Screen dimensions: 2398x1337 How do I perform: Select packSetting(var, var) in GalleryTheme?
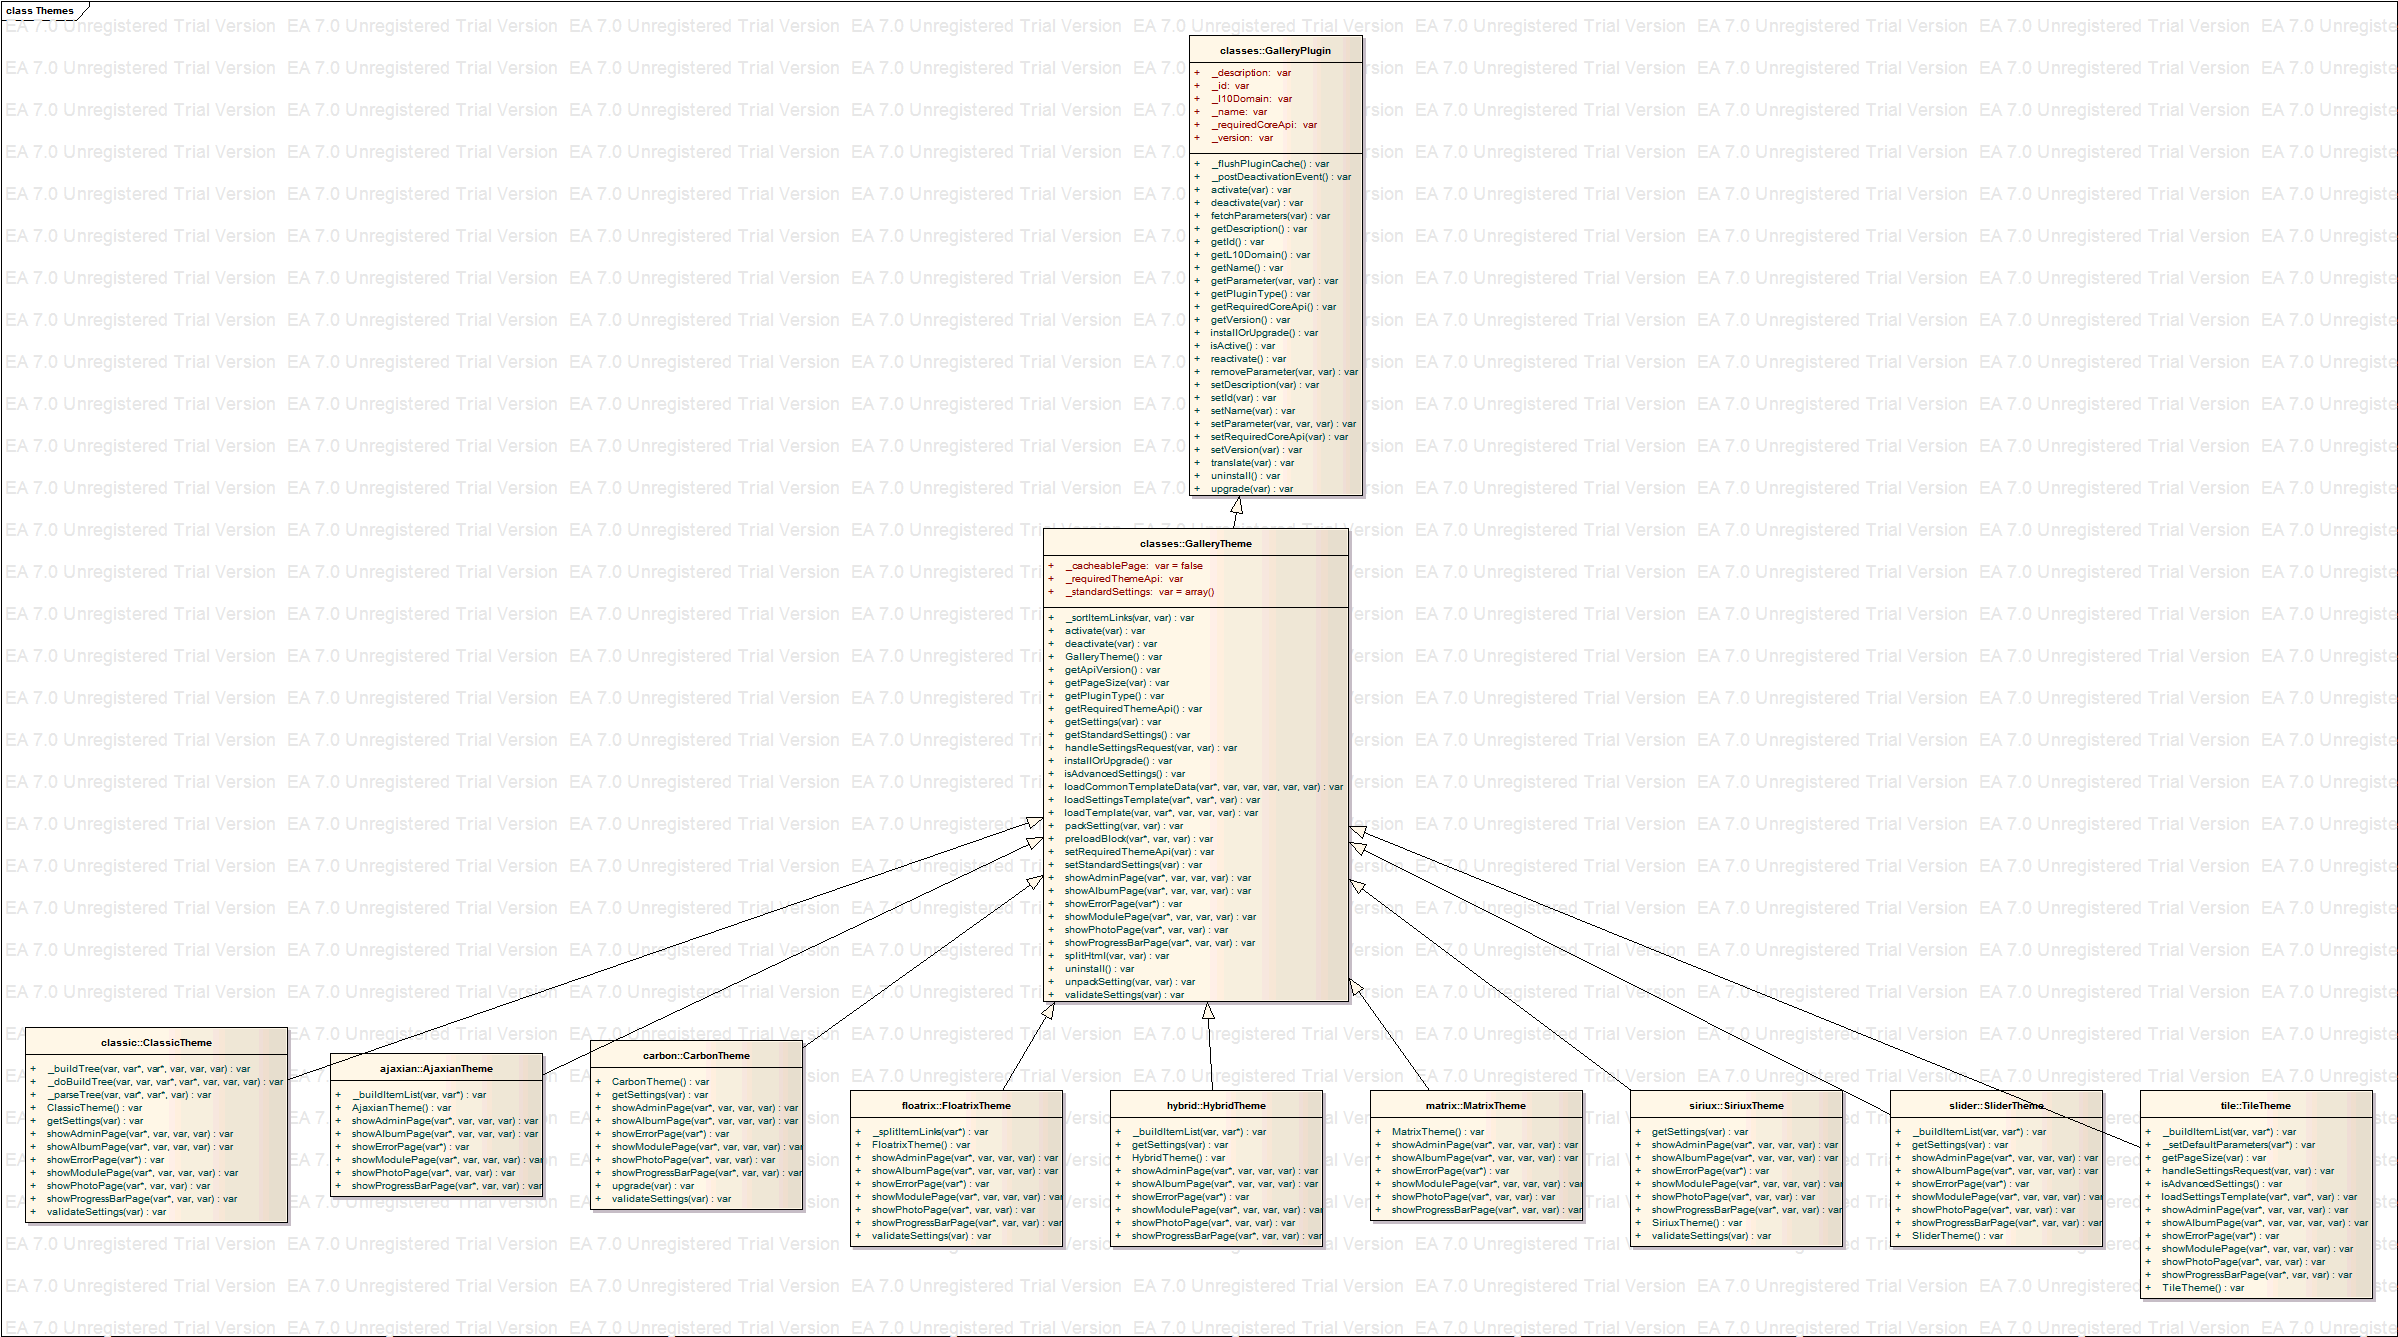click(x=1123, y=826)
